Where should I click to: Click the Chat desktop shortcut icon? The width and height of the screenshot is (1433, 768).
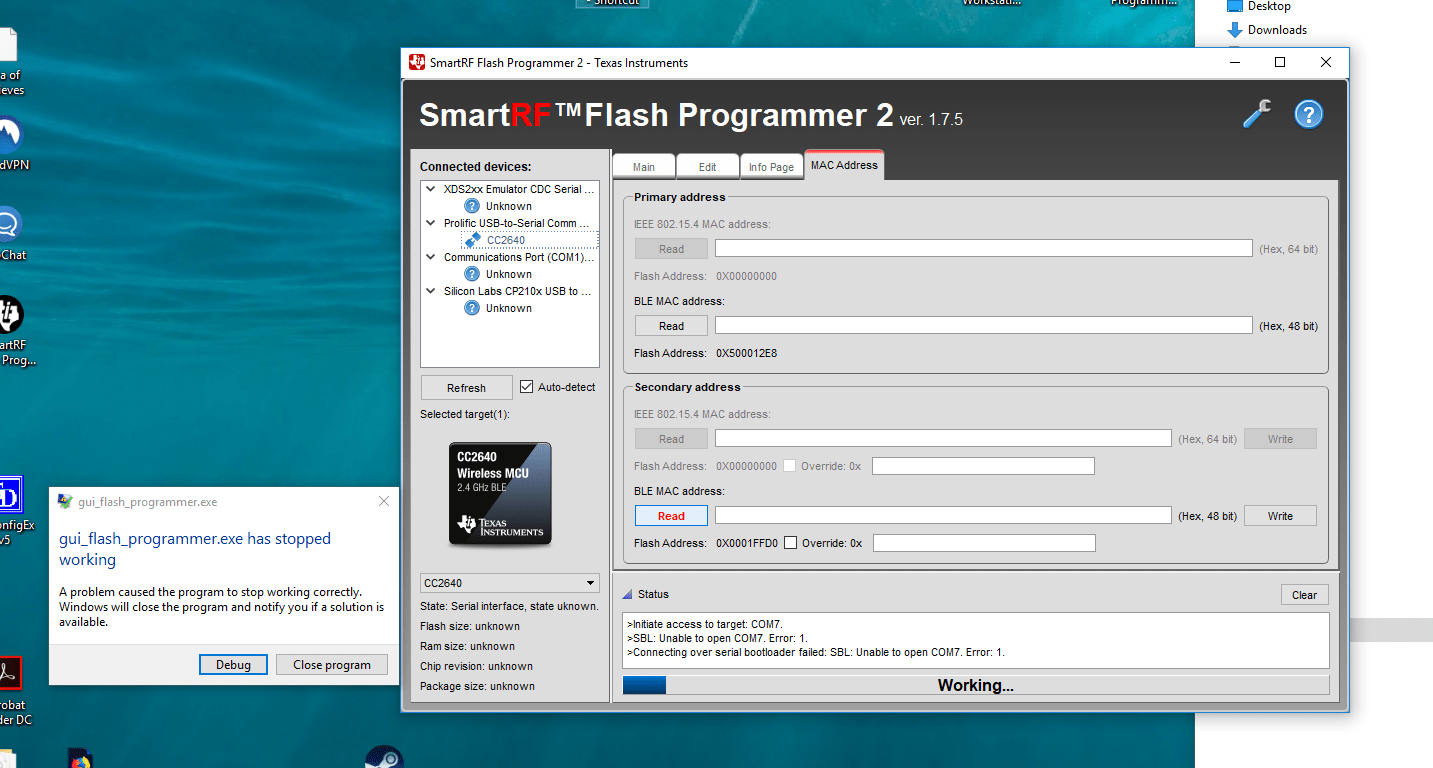[x=8, y=225]
